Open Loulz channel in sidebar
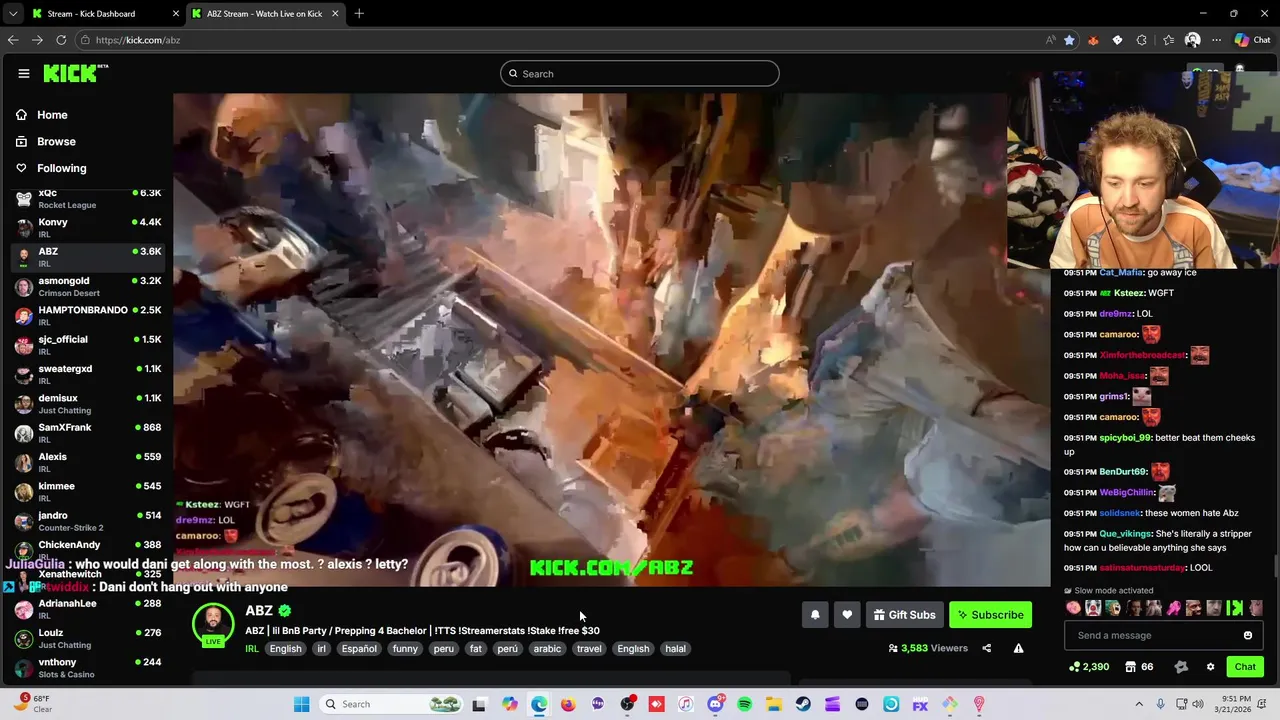Viewport: 1280px width, 720px height. [x=87, y=639]
